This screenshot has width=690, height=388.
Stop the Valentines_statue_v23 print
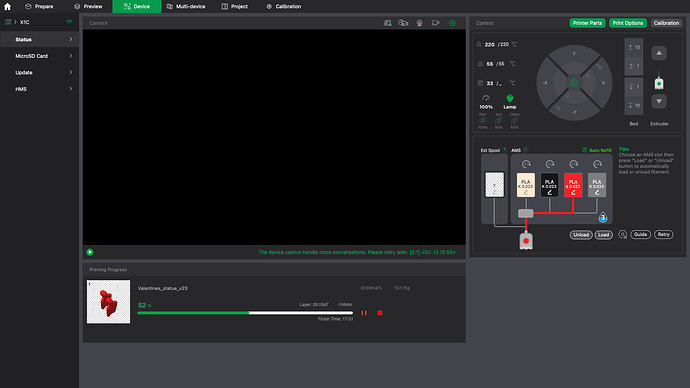380,313
